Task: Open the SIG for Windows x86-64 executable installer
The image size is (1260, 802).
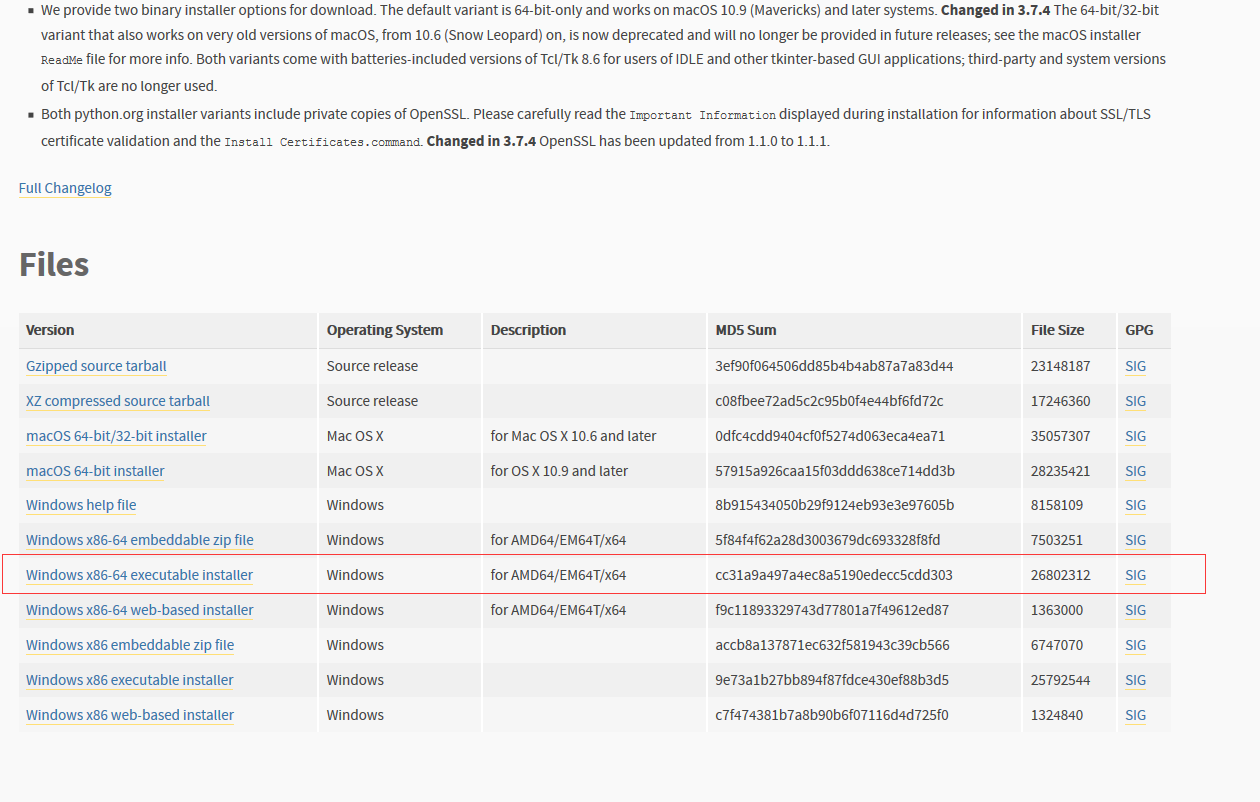Action: click(1135, 575)
